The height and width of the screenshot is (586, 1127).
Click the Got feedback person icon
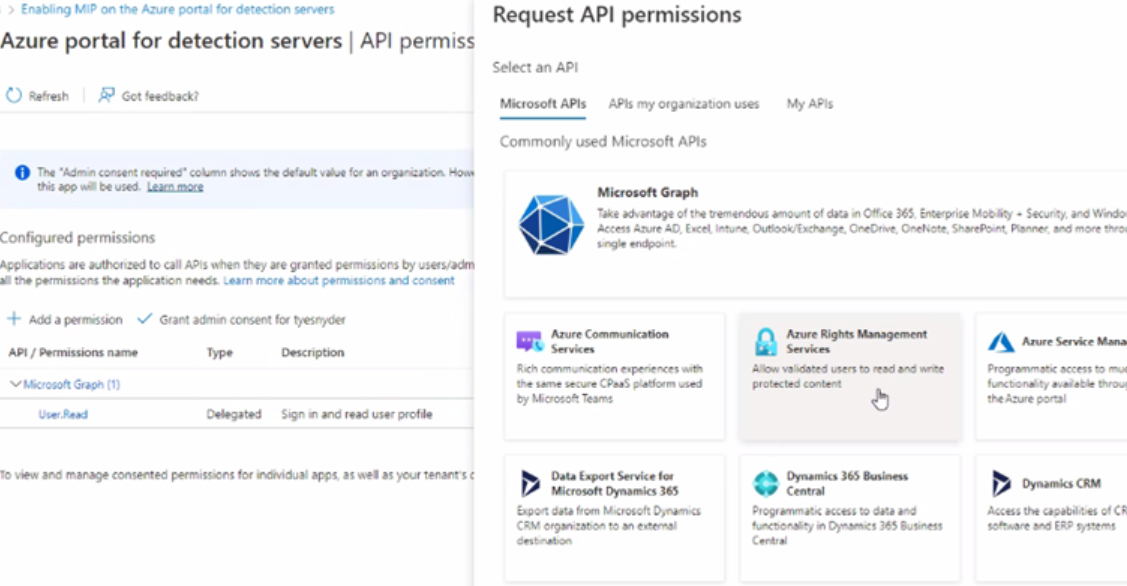(x=106, y=95)
